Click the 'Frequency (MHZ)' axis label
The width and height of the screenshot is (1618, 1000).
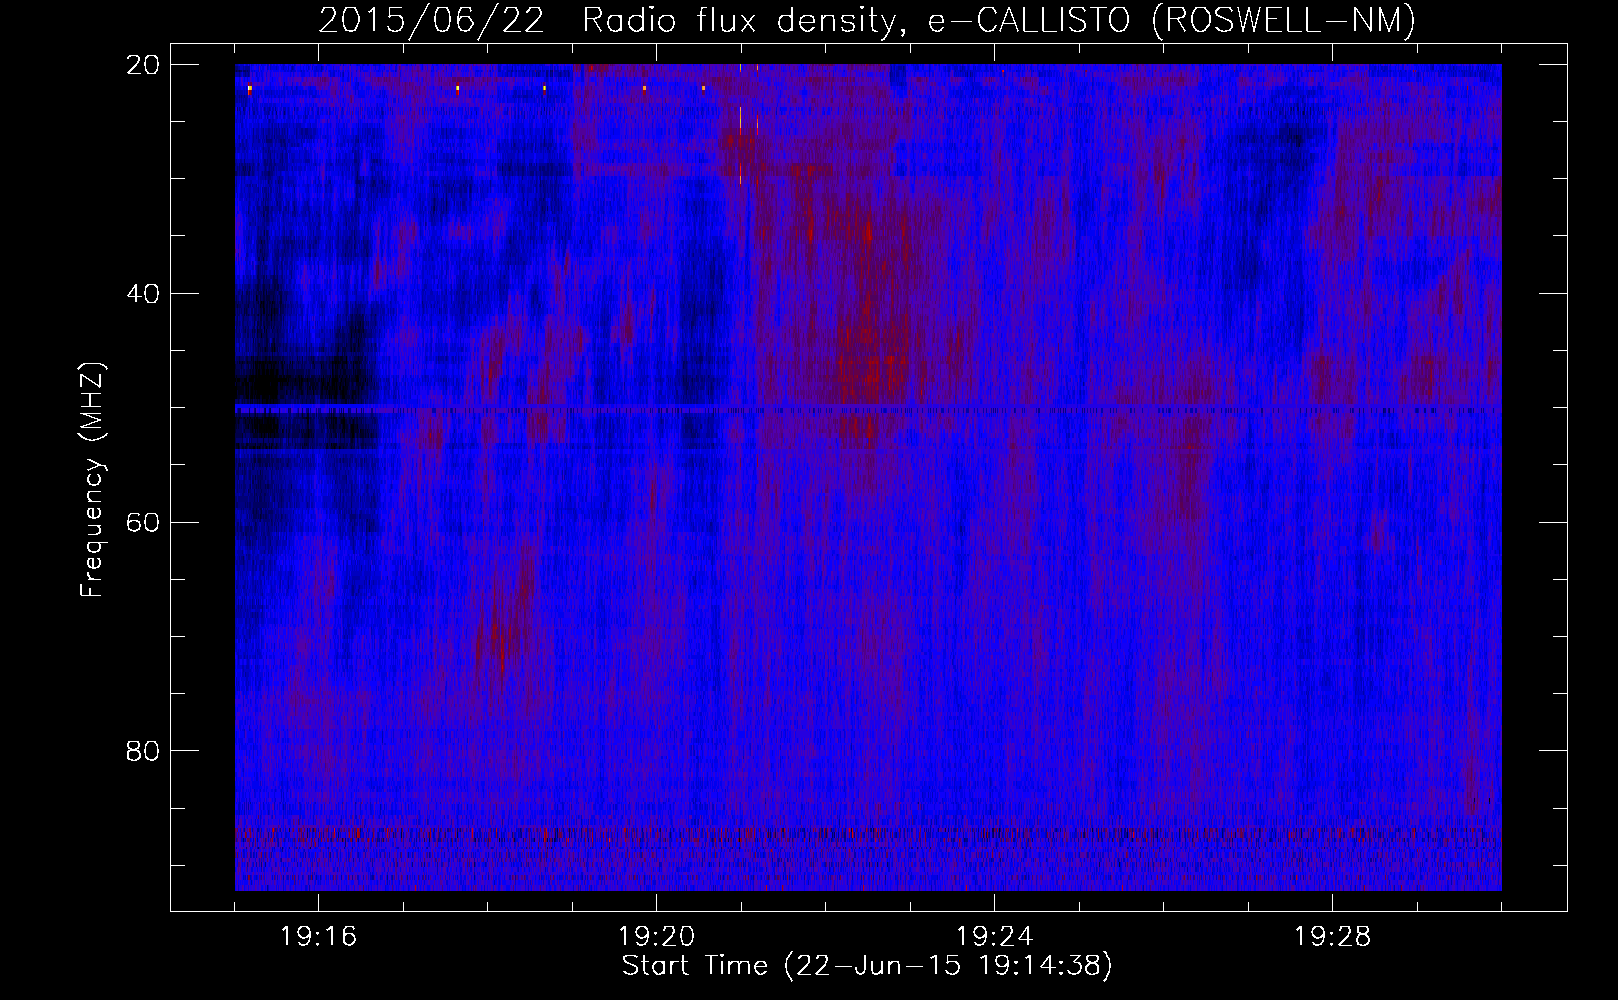[92, 481]
